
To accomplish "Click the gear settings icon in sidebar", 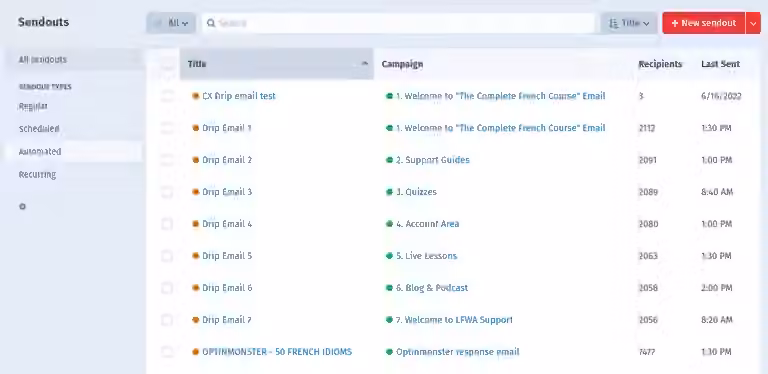I will coord(22,207).
